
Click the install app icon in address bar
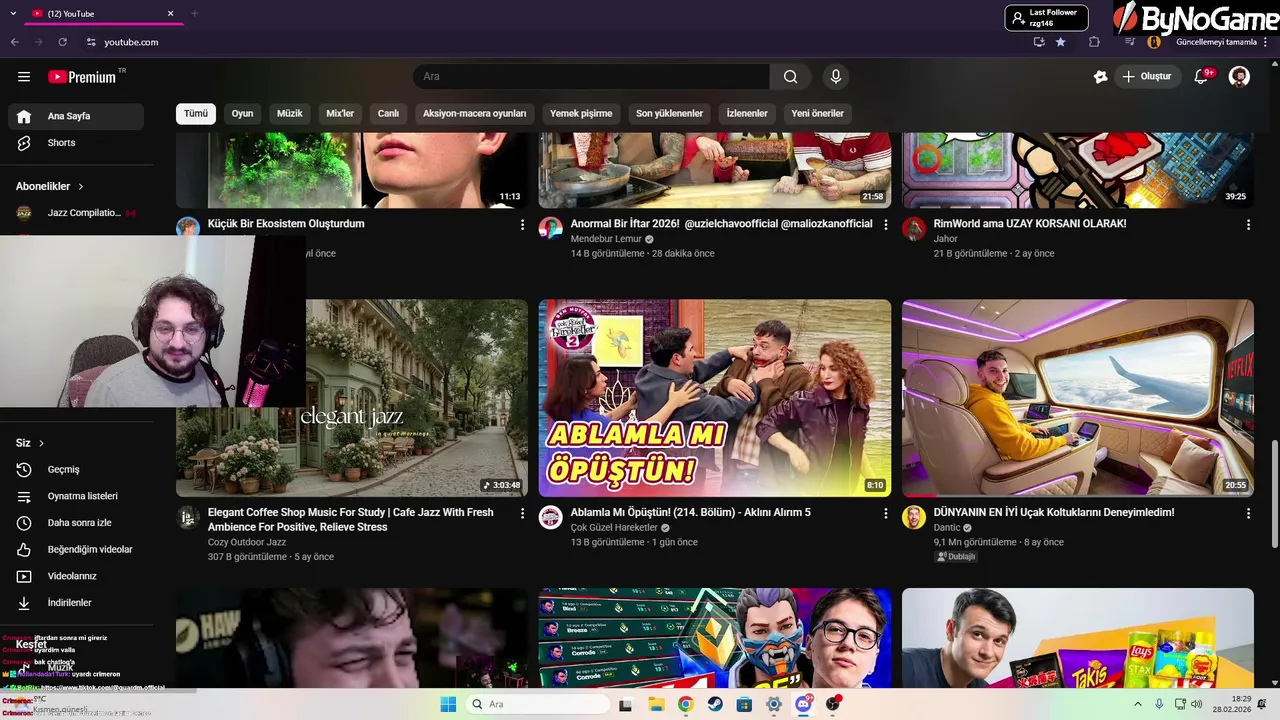(1039, 42)
